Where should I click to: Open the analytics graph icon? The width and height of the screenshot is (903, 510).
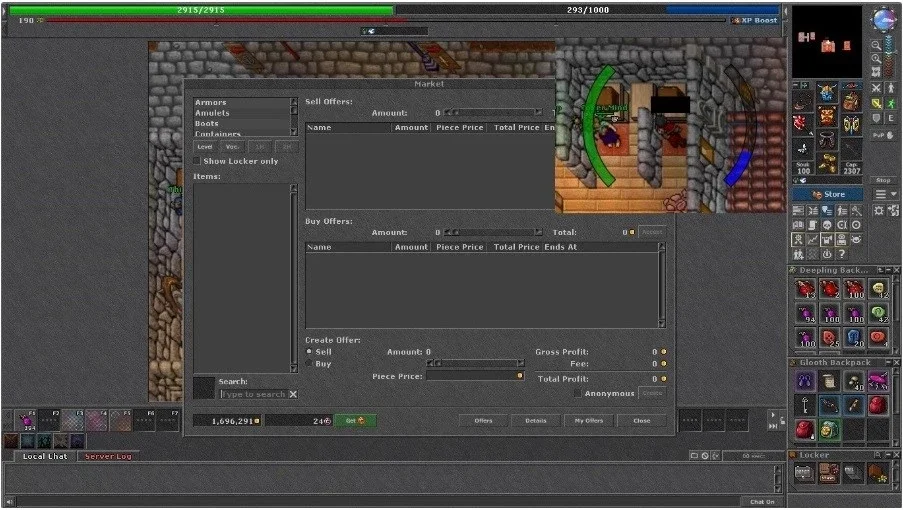click(x=813, y=239)
